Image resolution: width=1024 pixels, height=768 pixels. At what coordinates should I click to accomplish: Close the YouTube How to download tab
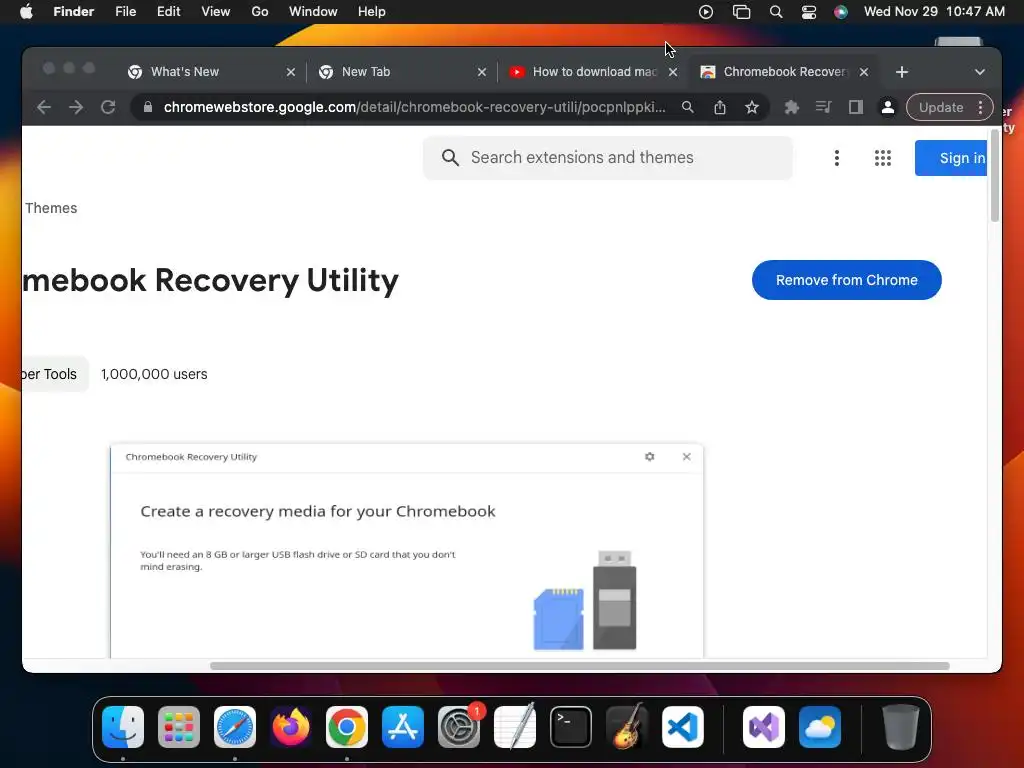pyautogui.click(x=673, y=72)
